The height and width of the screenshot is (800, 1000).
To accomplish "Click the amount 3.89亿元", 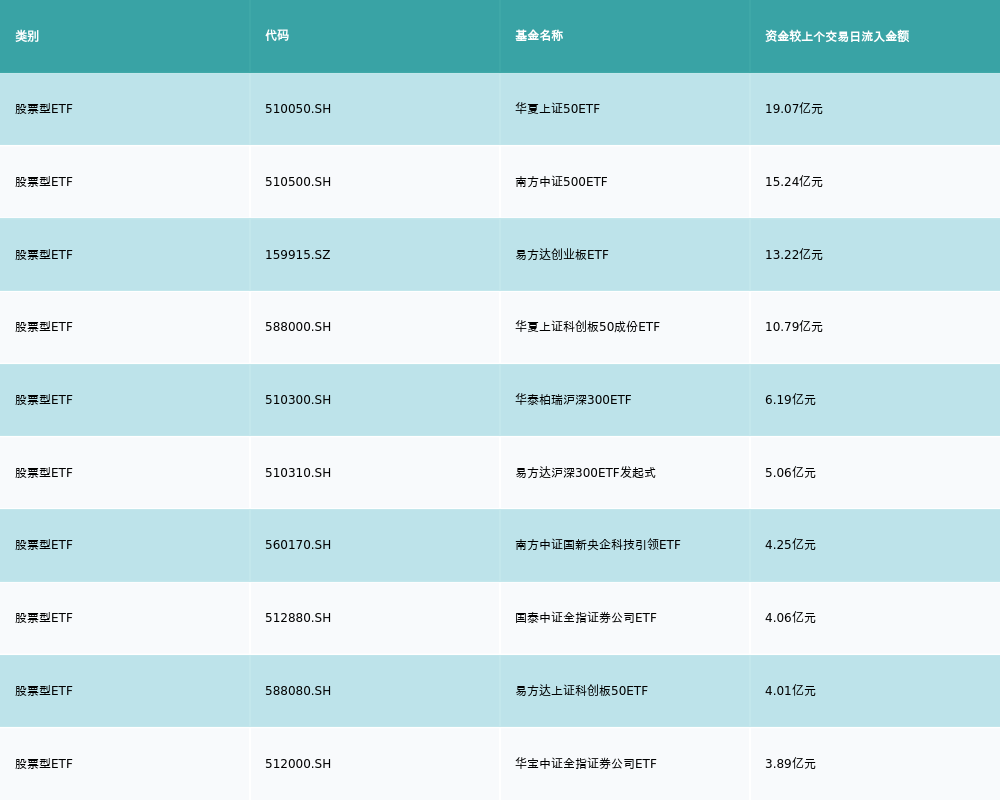I will 790,764.
